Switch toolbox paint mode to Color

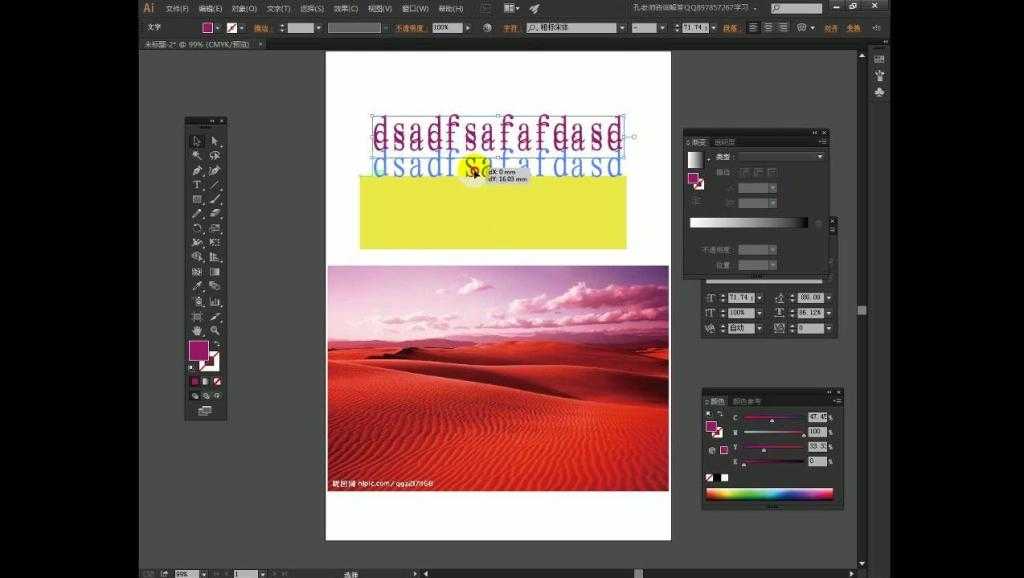click(x=195, y=381)
